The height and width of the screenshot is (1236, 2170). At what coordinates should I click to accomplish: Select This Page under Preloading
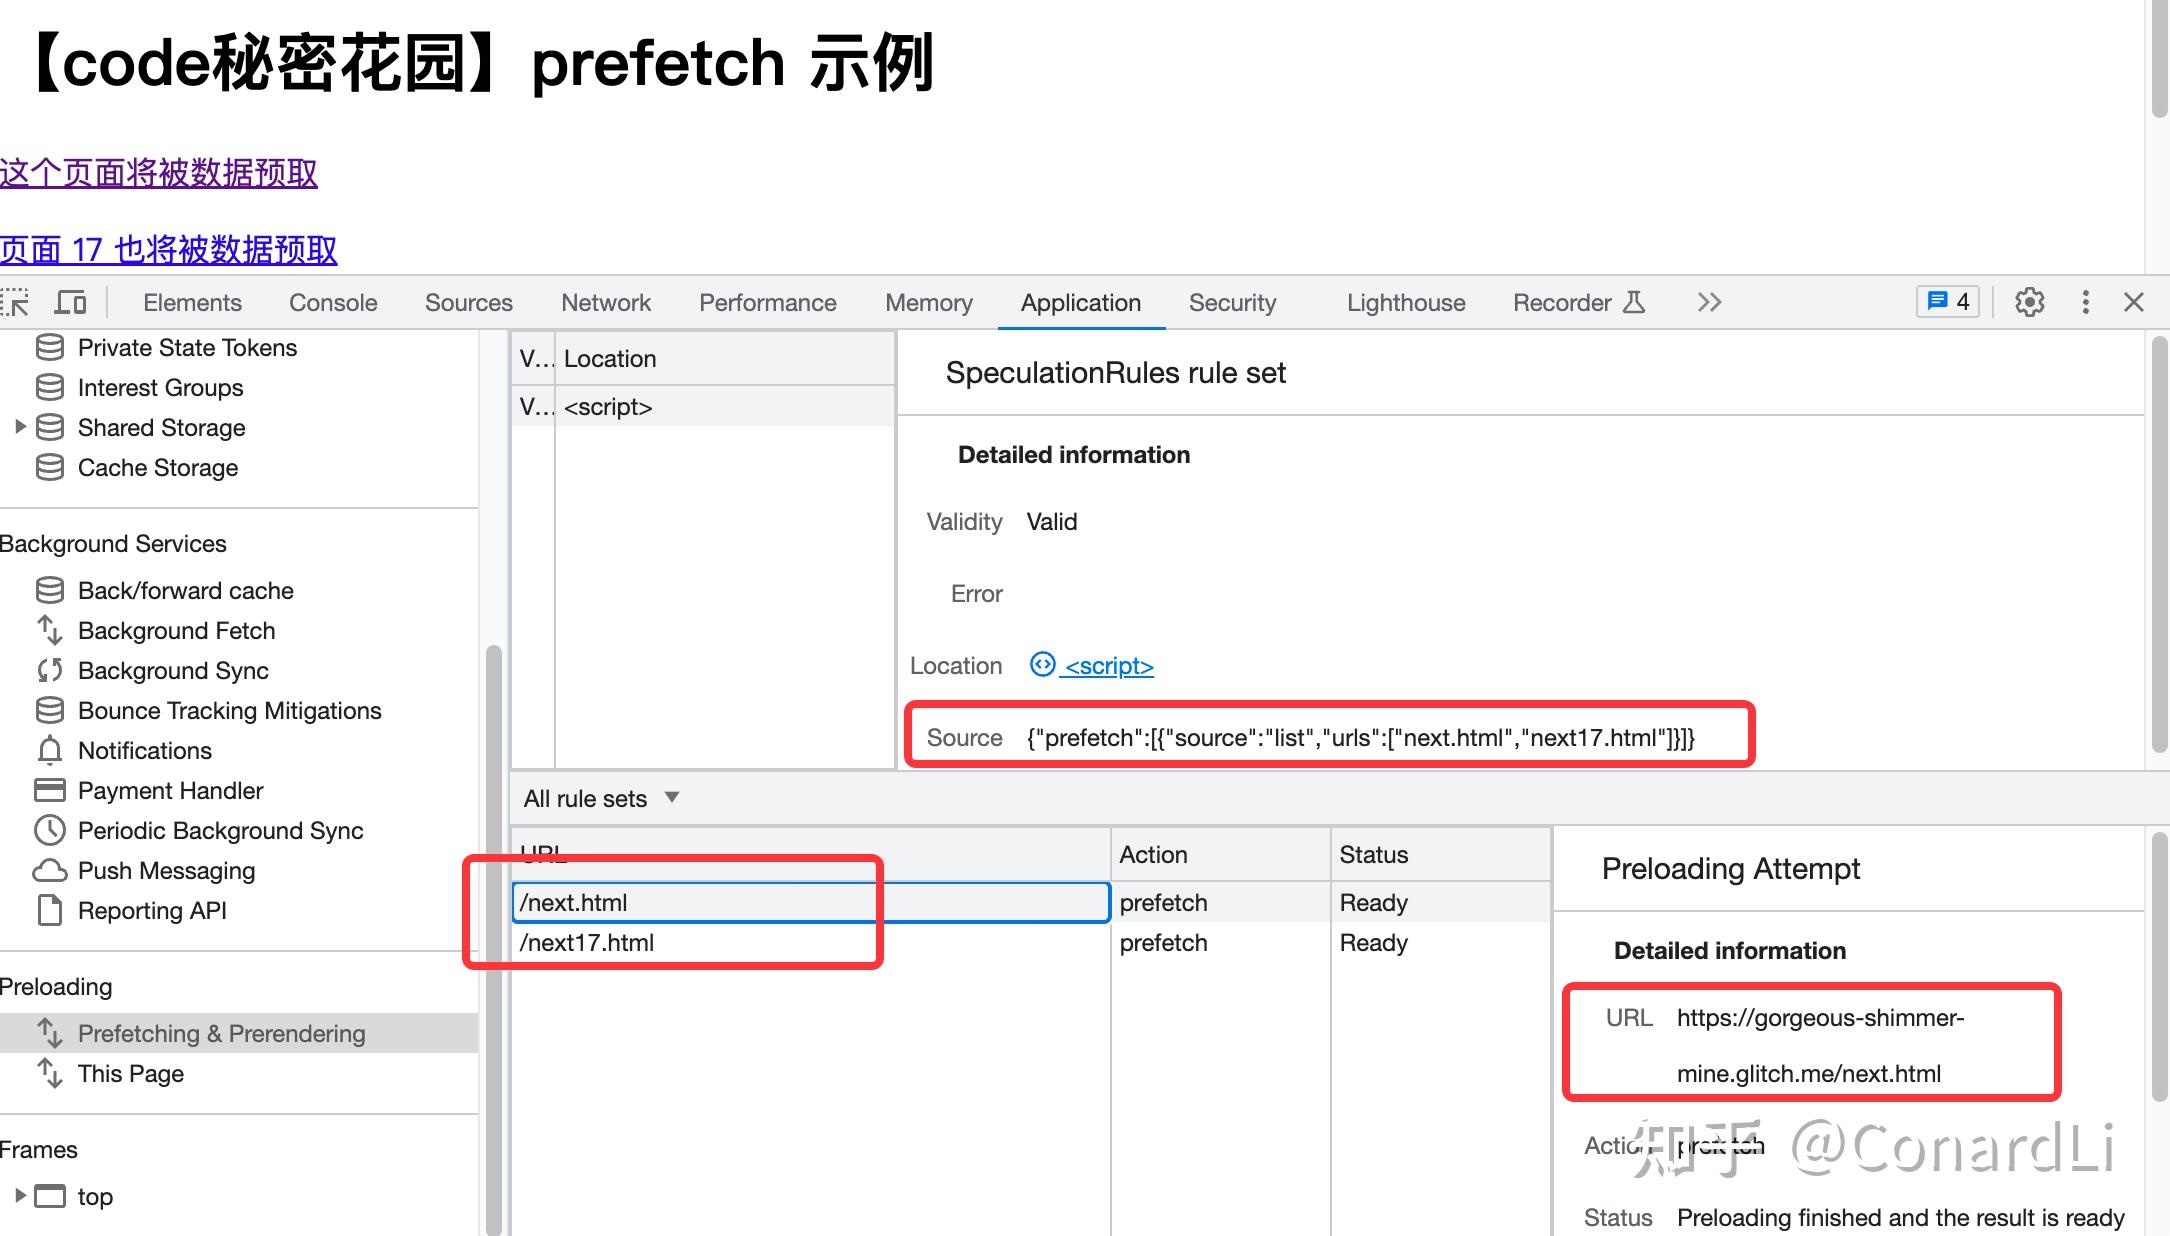pos(130,1074)
